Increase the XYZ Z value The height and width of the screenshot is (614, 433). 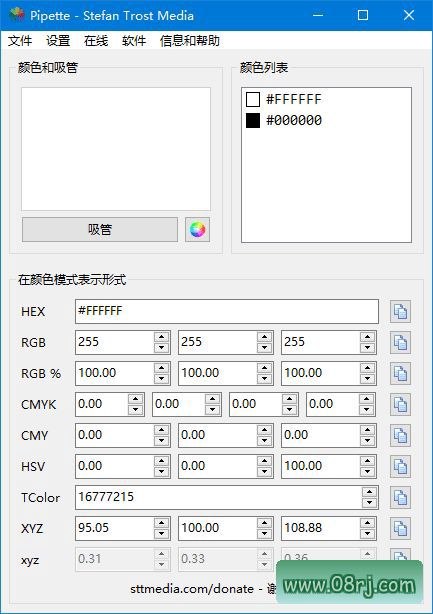[x=368, y=523]
